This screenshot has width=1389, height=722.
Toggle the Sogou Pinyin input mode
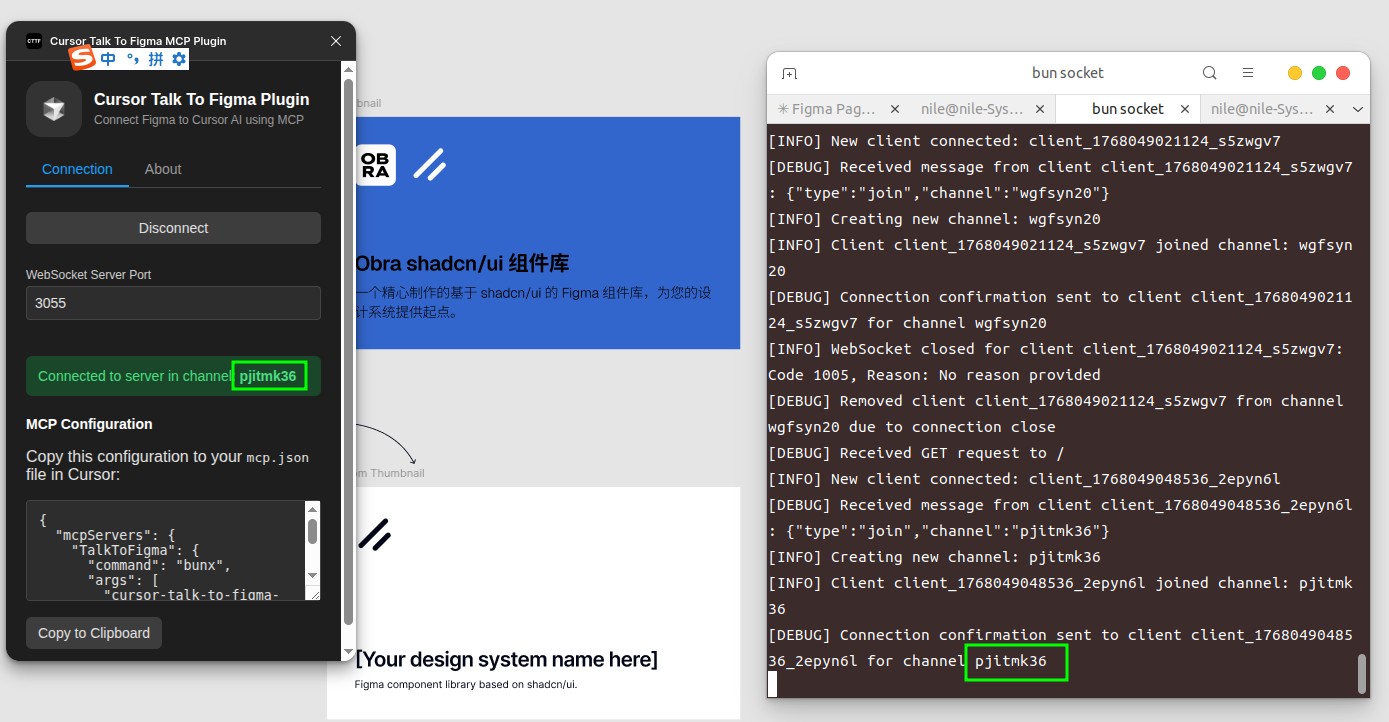click(155, 59)
